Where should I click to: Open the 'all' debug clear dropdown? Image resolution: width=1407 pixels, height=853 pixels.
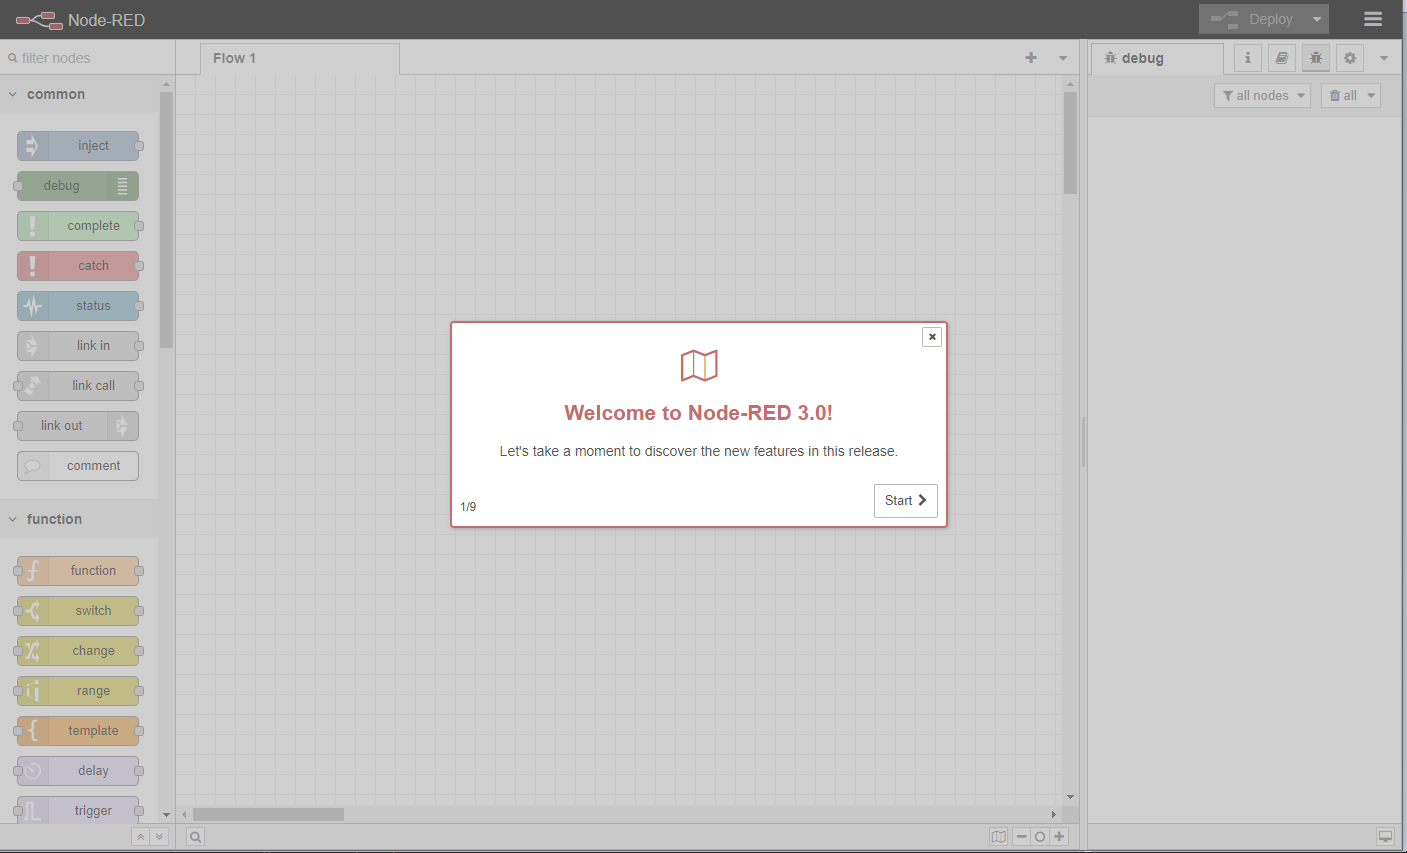pyautogui.click(x=1350, y=94)
